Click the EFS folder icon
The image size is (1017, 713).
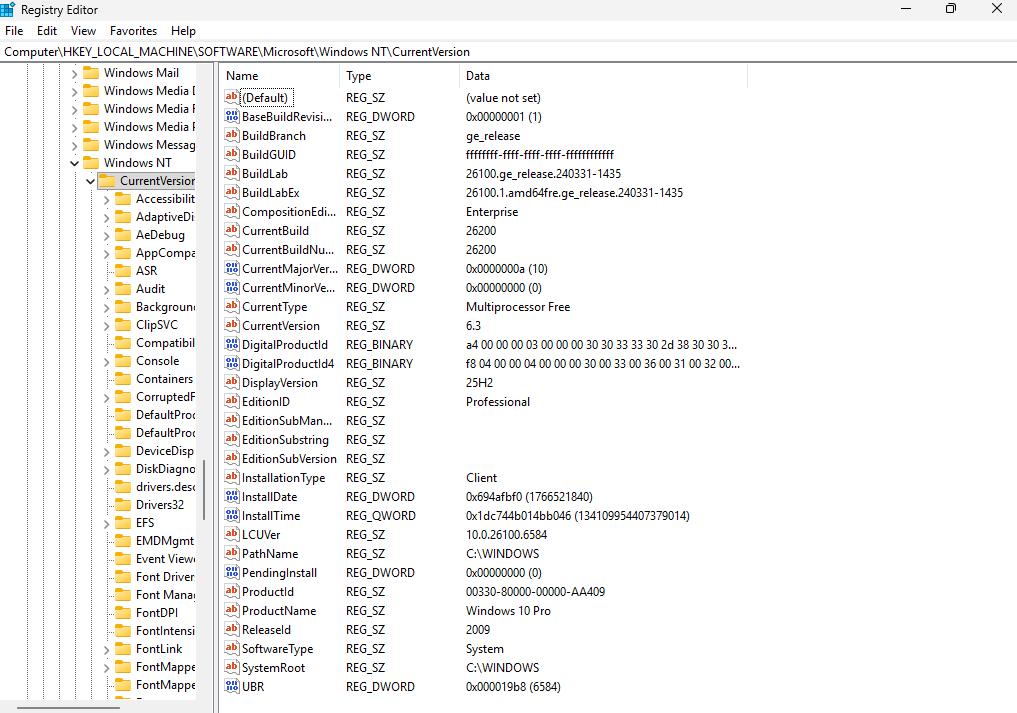tap(123, 522)
